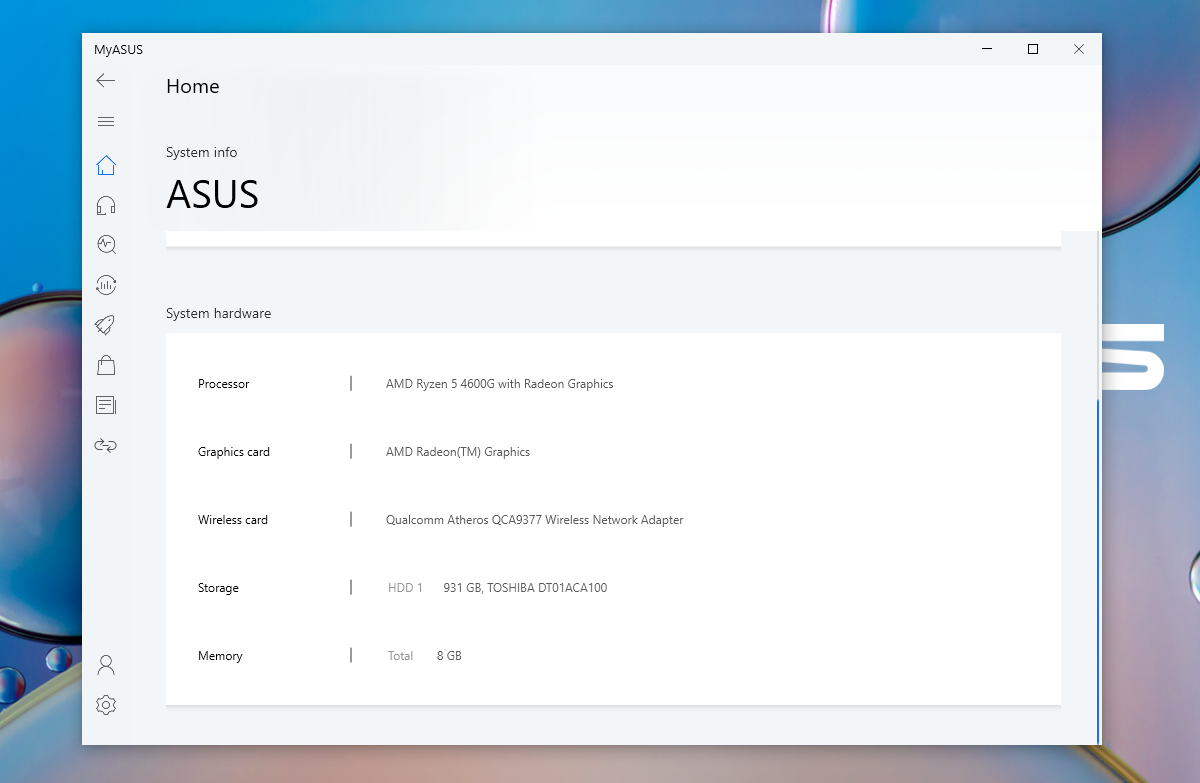Click the 8 GB memory value

[x=449, y=656]
